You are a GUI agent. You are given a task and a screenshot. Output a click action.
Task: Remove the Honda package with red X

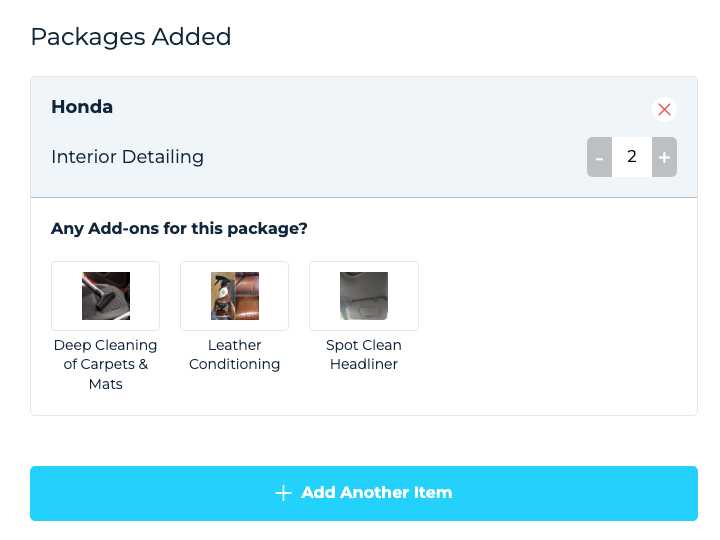pyautogui.click(x=664, y=109)
